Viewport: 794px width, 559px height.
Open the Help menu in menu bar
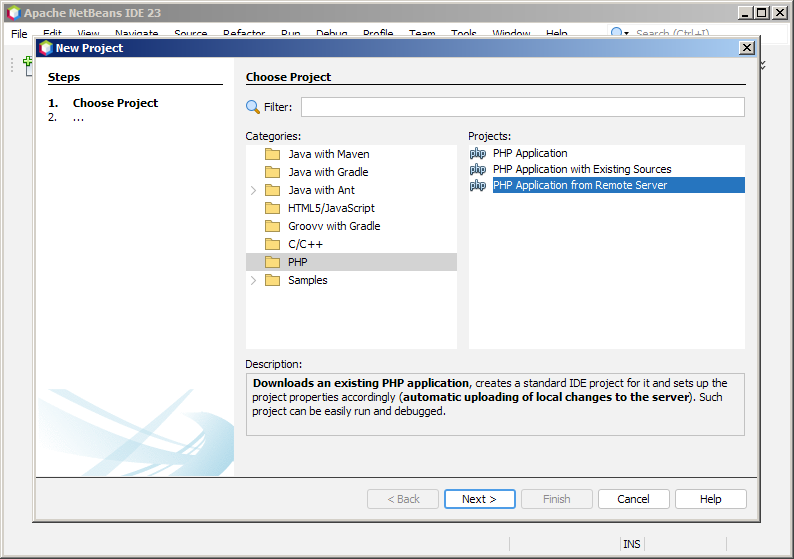557,34
